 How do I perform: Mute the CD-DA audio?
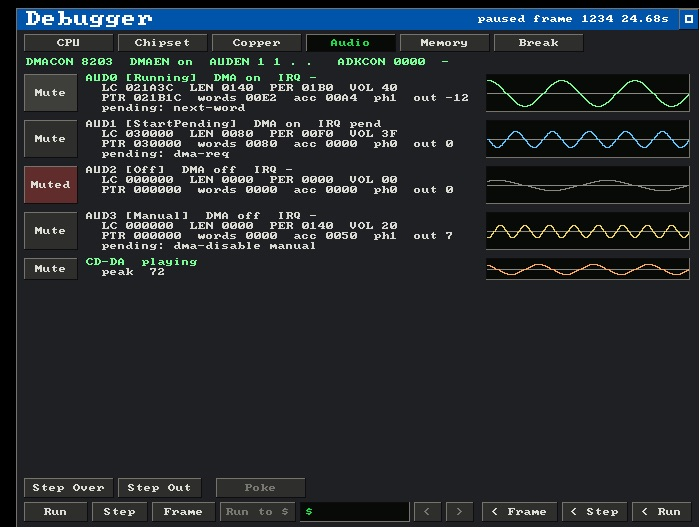(x=50, y=269)
